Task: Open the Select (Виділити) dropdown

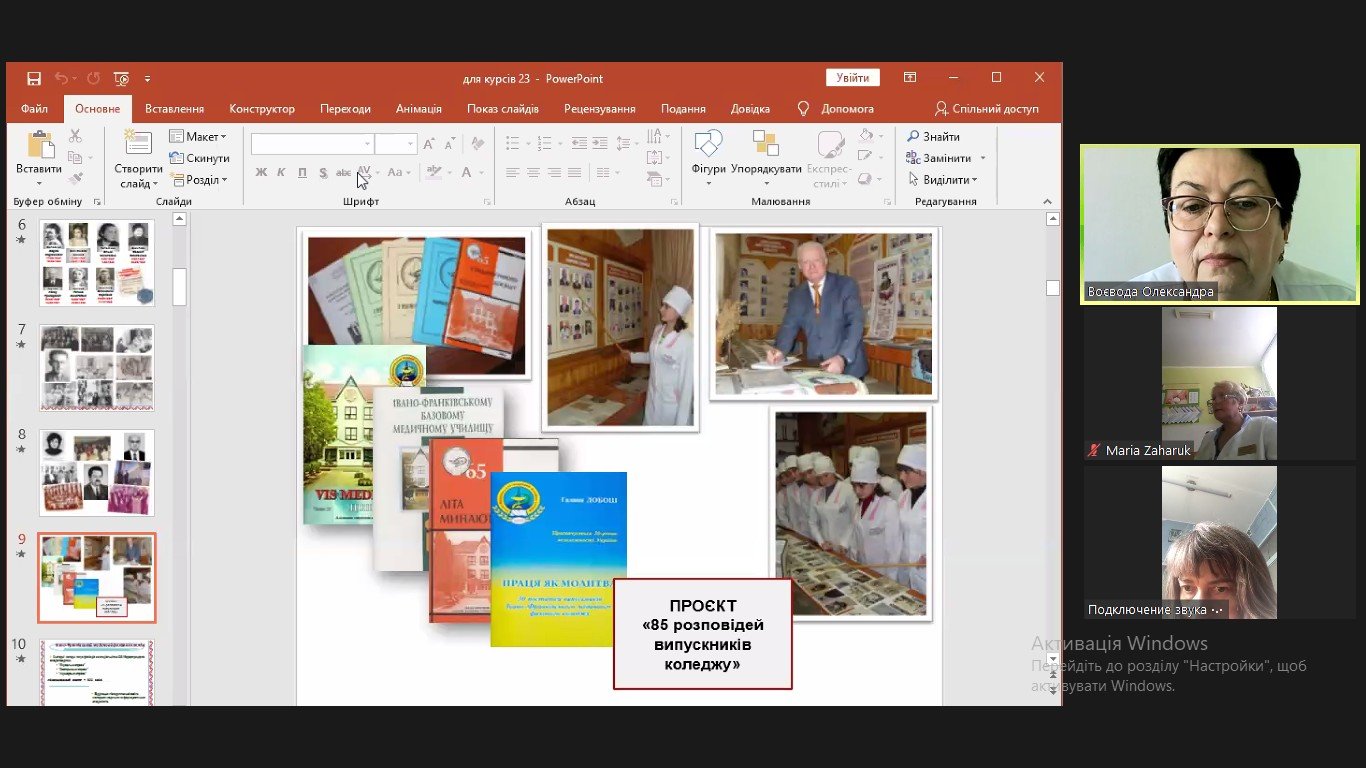Action: pyautogui.click(x=943, y=180)
